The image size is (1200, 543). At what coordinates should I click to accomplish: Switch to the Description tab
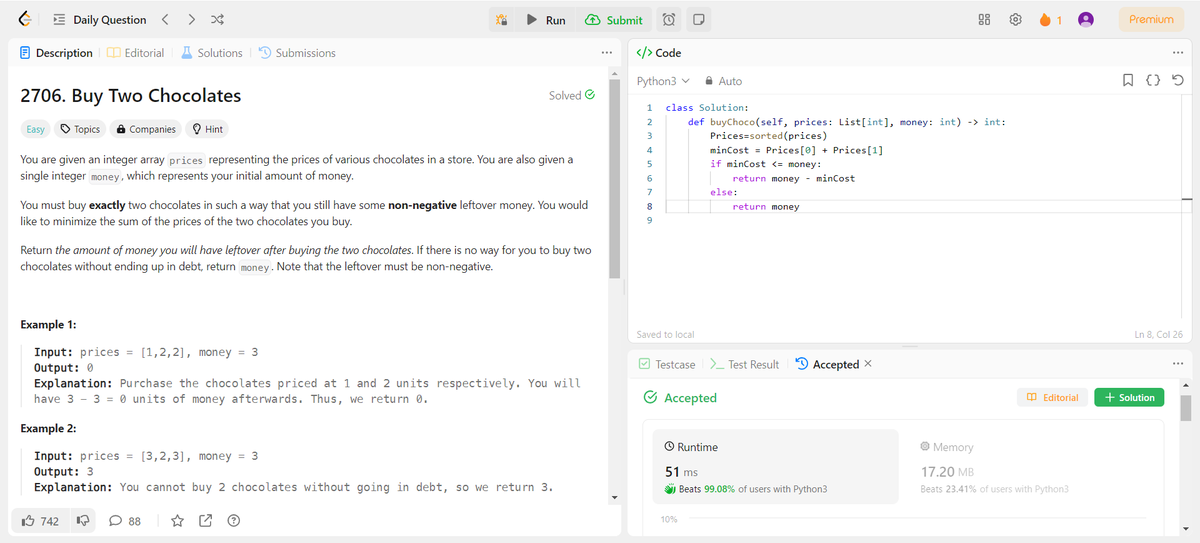click(56, 53)
